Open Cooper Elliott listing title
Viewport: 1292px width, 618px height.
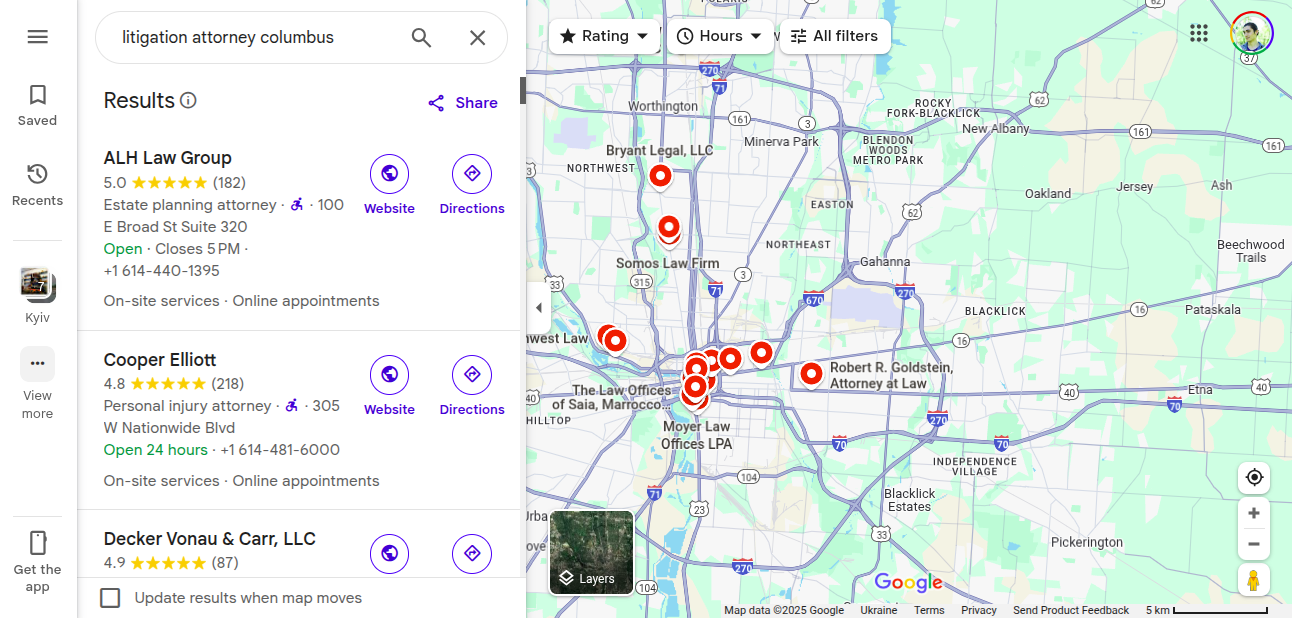click(x=160, y=360)
